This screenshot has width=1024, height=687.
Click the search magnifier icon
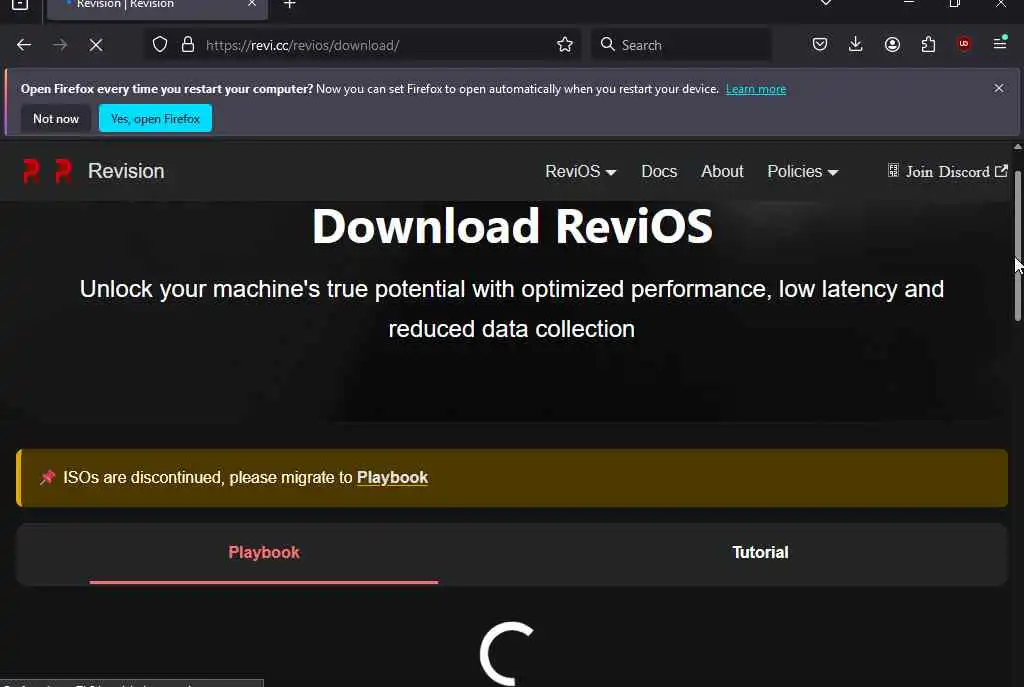click(x=607, y=44)
